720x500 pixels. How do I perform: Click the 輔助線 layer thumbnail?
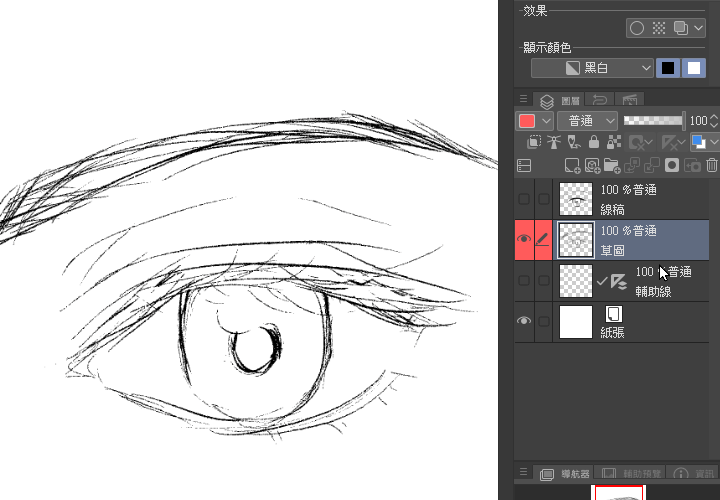pyautogui.click(x=576, y=281)
